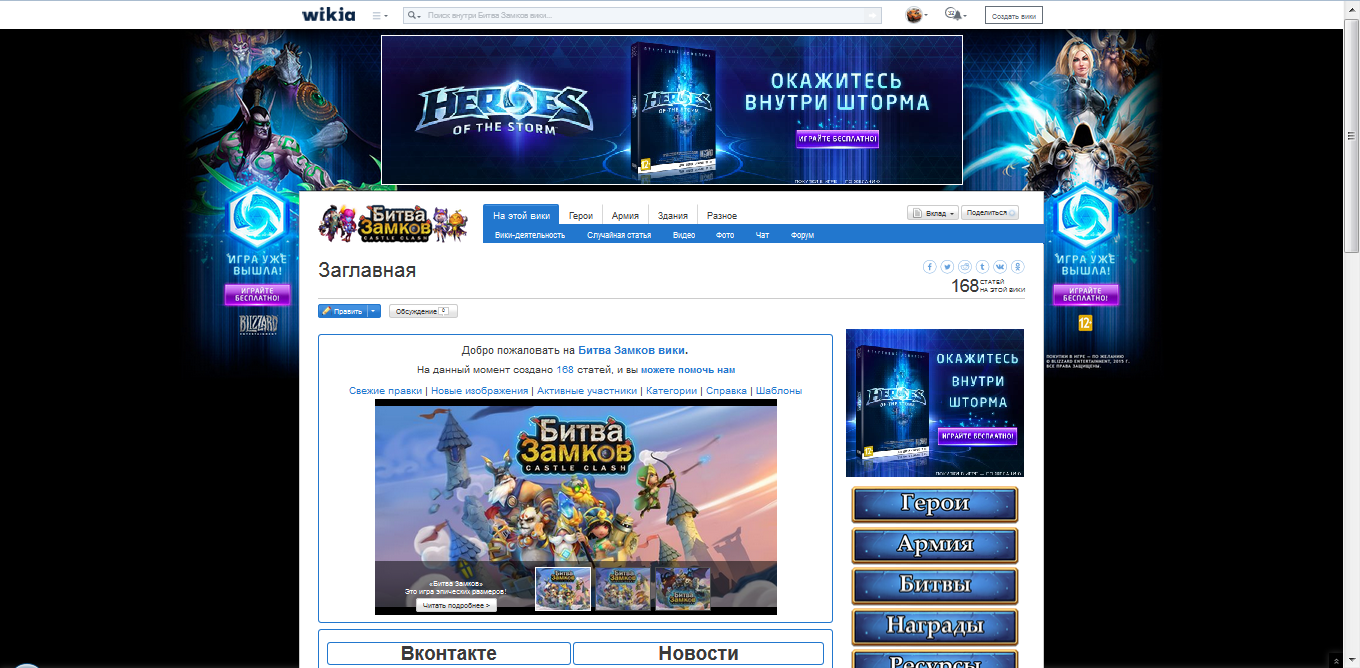This screenshot has width=1360, height=668.
Task: Click the "Вконтакте" section header
Action: [449, 654]
